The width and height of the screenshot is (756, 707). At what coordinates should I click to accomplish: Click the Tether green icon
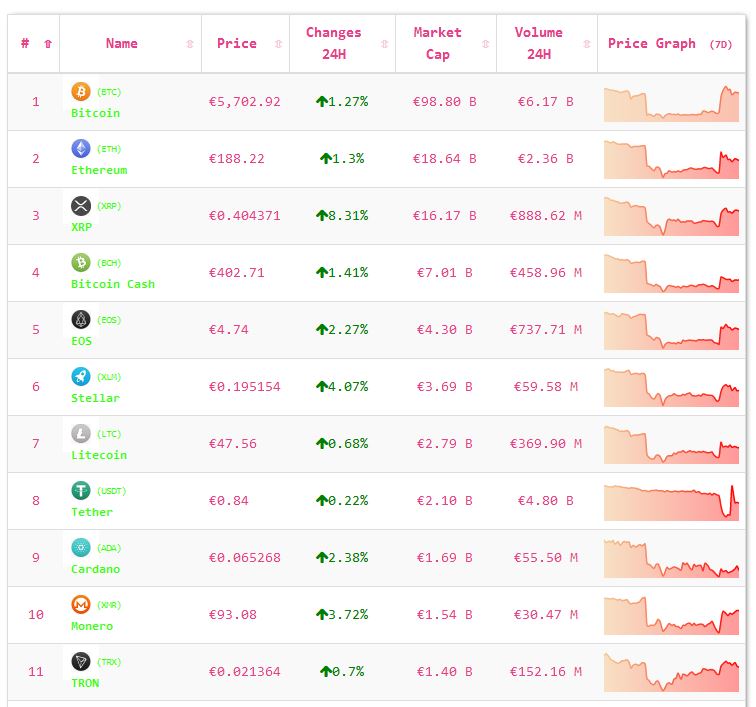pyautogui.click(x=80, y=491)
